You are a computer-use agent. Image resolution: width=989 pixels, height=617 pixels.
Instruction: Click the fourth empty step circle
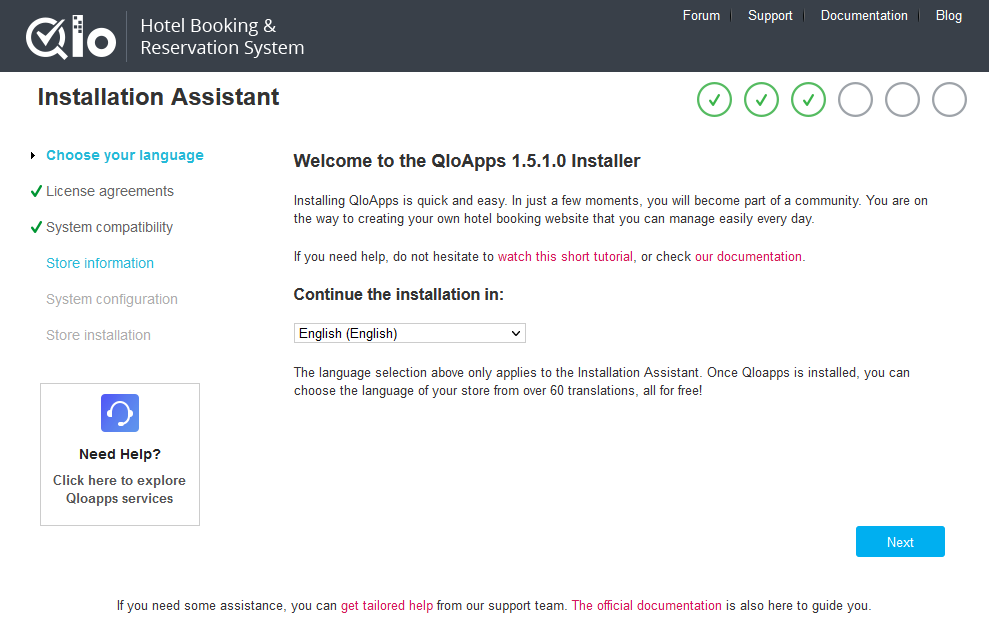tap(855, 100)
